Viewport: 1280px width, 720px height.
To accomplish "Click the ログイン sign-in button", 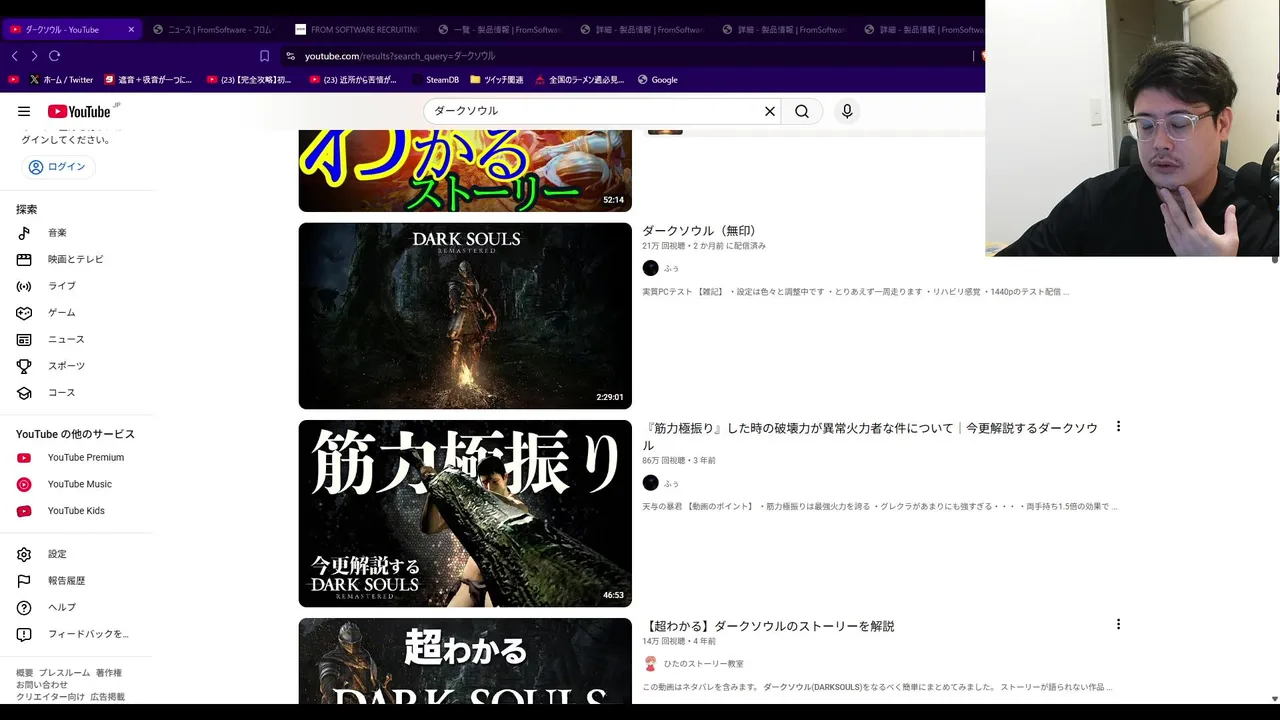I will coord(58,167).
